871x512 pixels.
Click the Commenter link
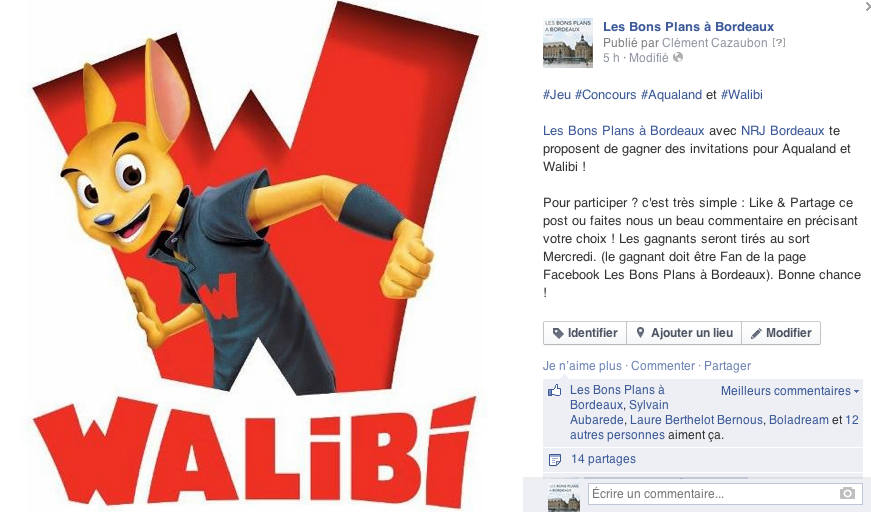[663, 366]
